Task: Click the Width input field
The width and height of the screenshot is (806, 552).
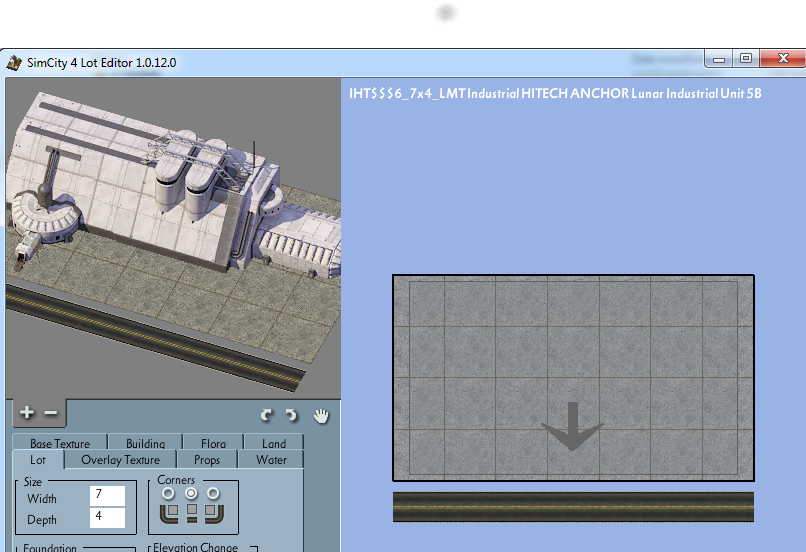Action: click(x=107, y=495)
